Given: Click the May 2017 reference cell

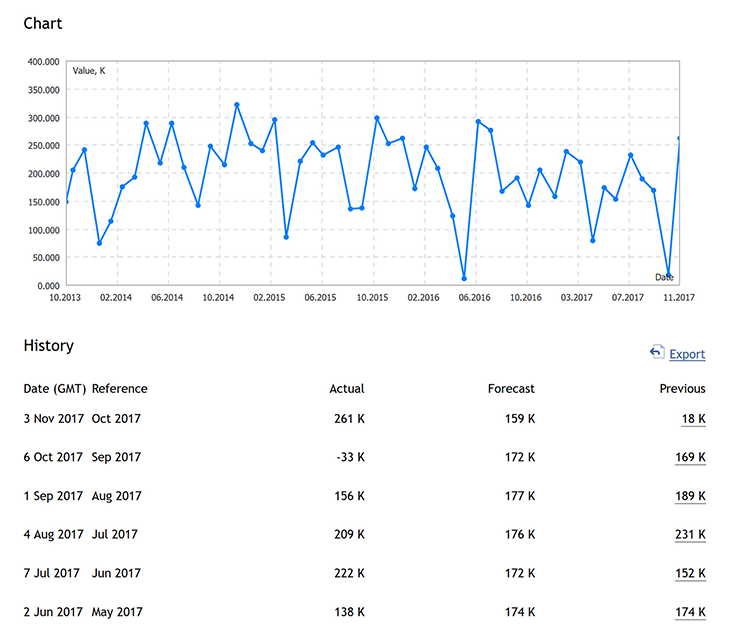Looking at the screenshot, I should point(117,612).
